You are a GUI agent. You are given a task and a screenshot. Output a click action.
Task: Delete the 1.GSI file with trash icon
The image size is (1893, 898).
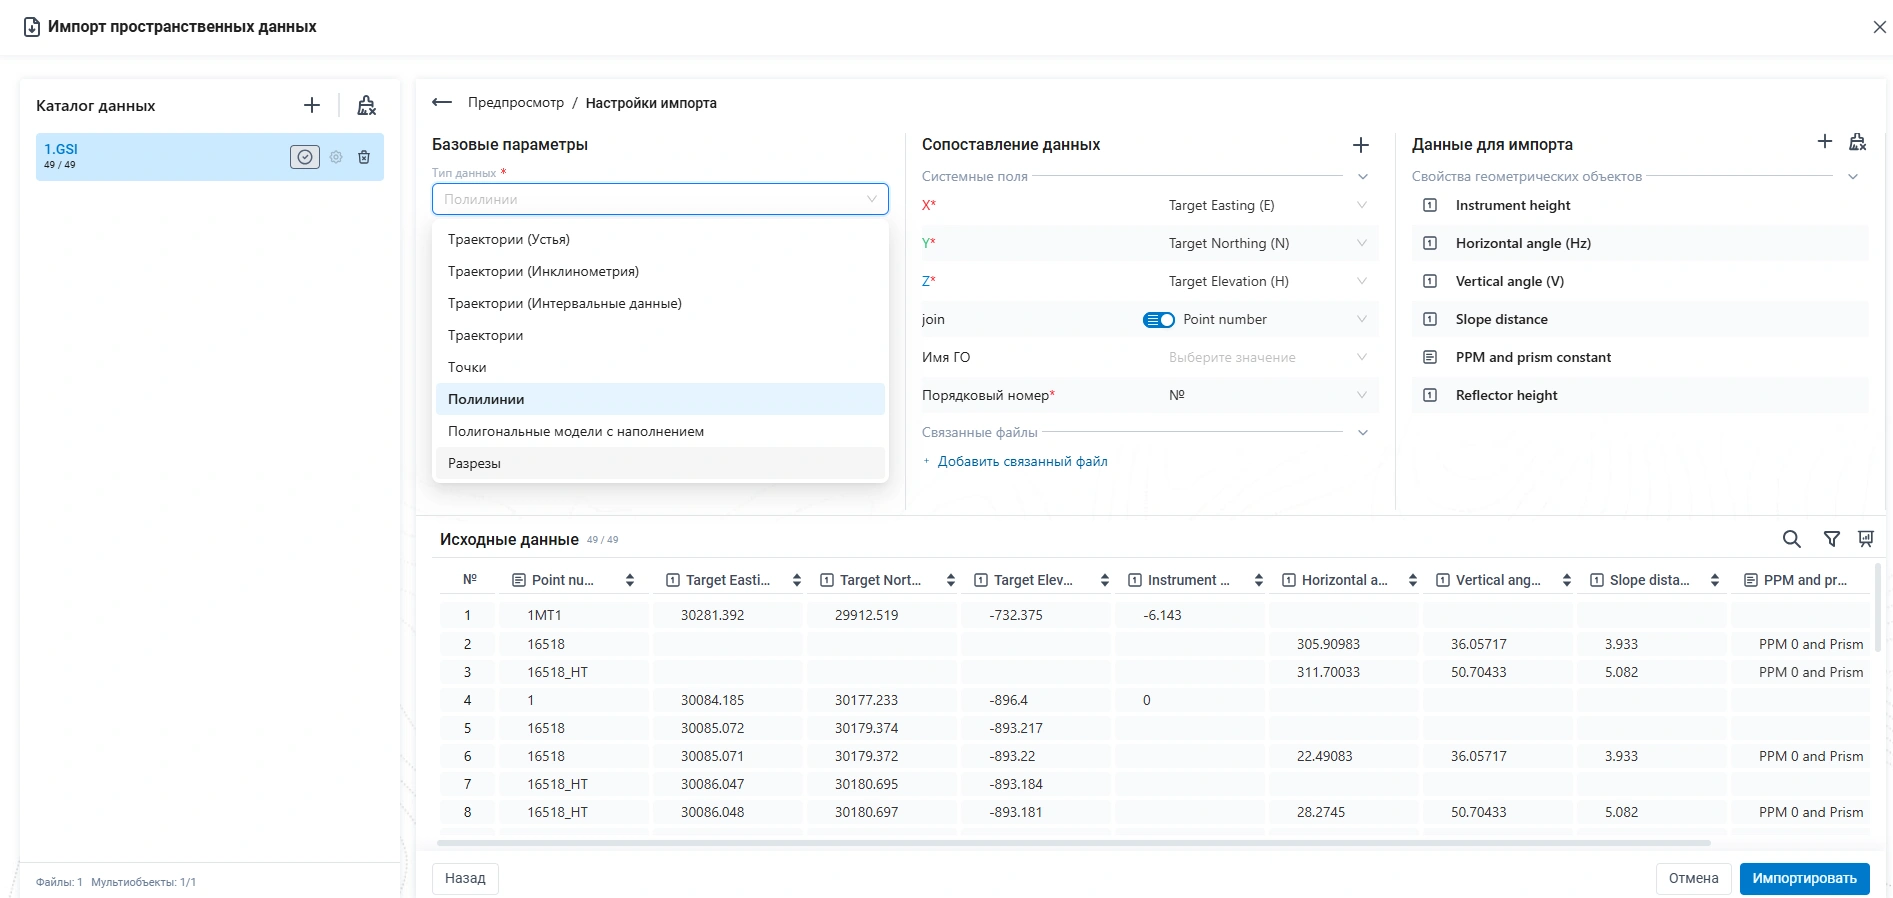point(364,157)
